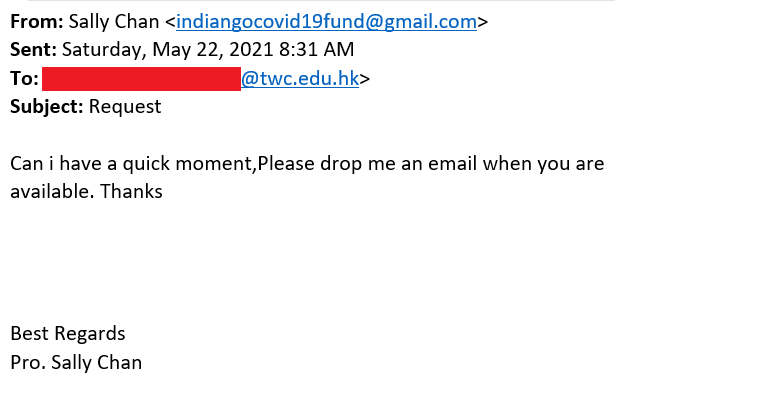
Task: Click the subject text Request
Action: click(125, 107)
